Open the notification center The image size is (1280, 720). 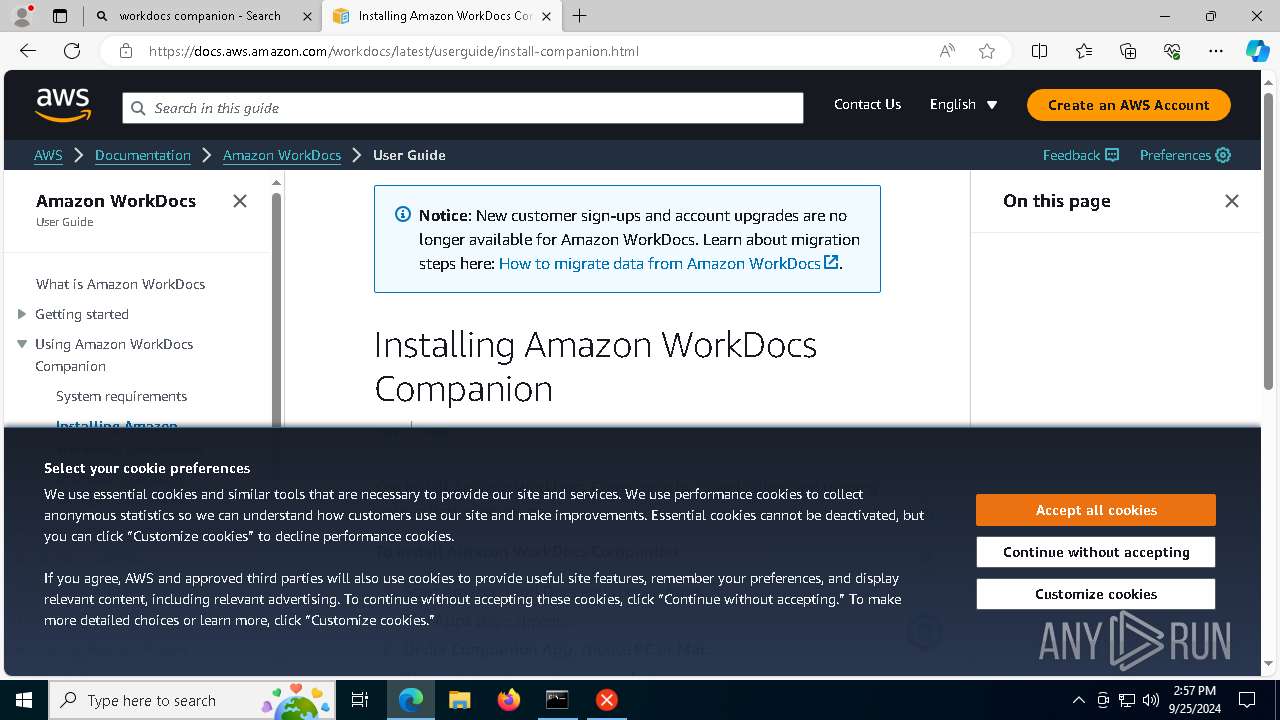pos(1247,700)
